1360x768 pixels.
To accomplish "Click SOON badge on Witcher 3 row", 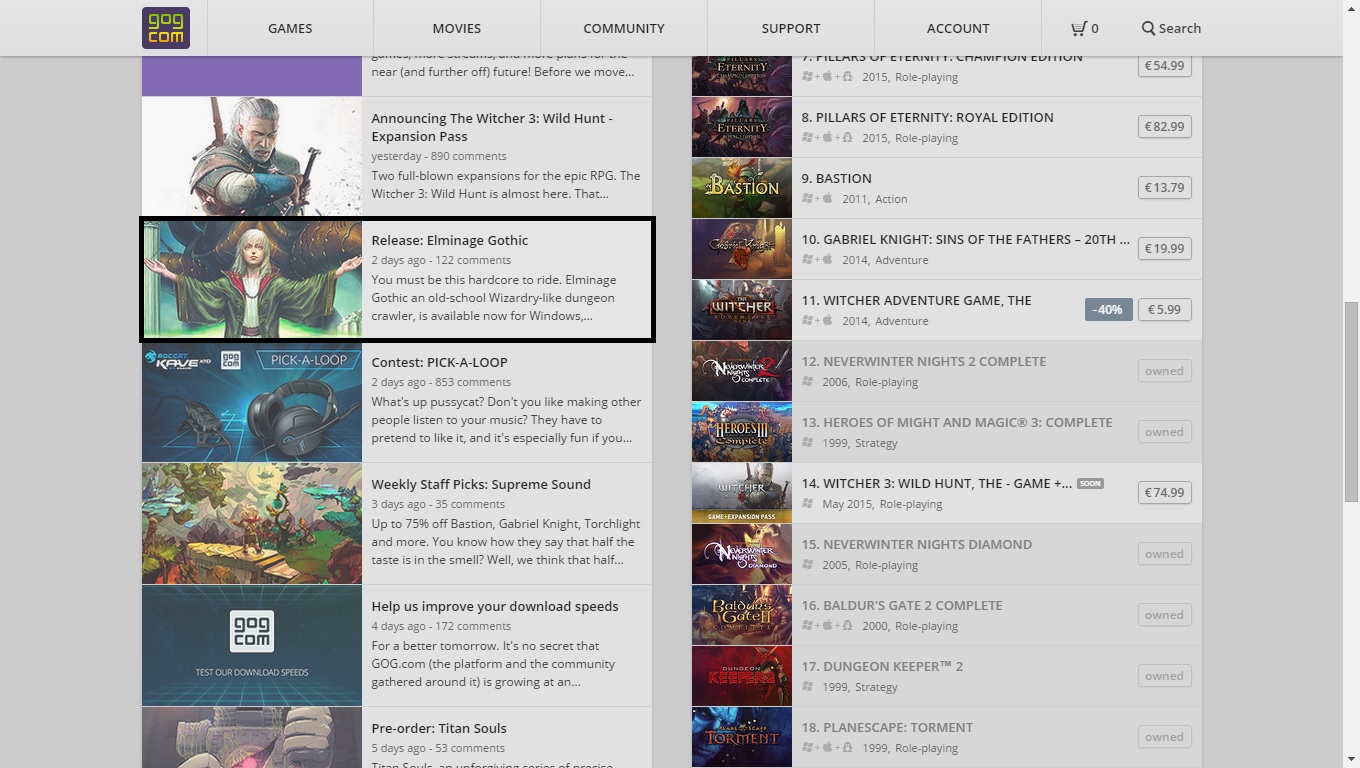I will (1090, 484).
